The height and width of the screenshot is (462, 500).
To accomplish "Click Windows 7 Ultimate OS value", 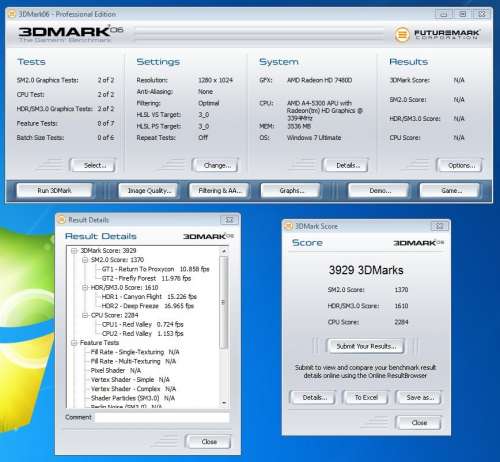I will 314,138.
